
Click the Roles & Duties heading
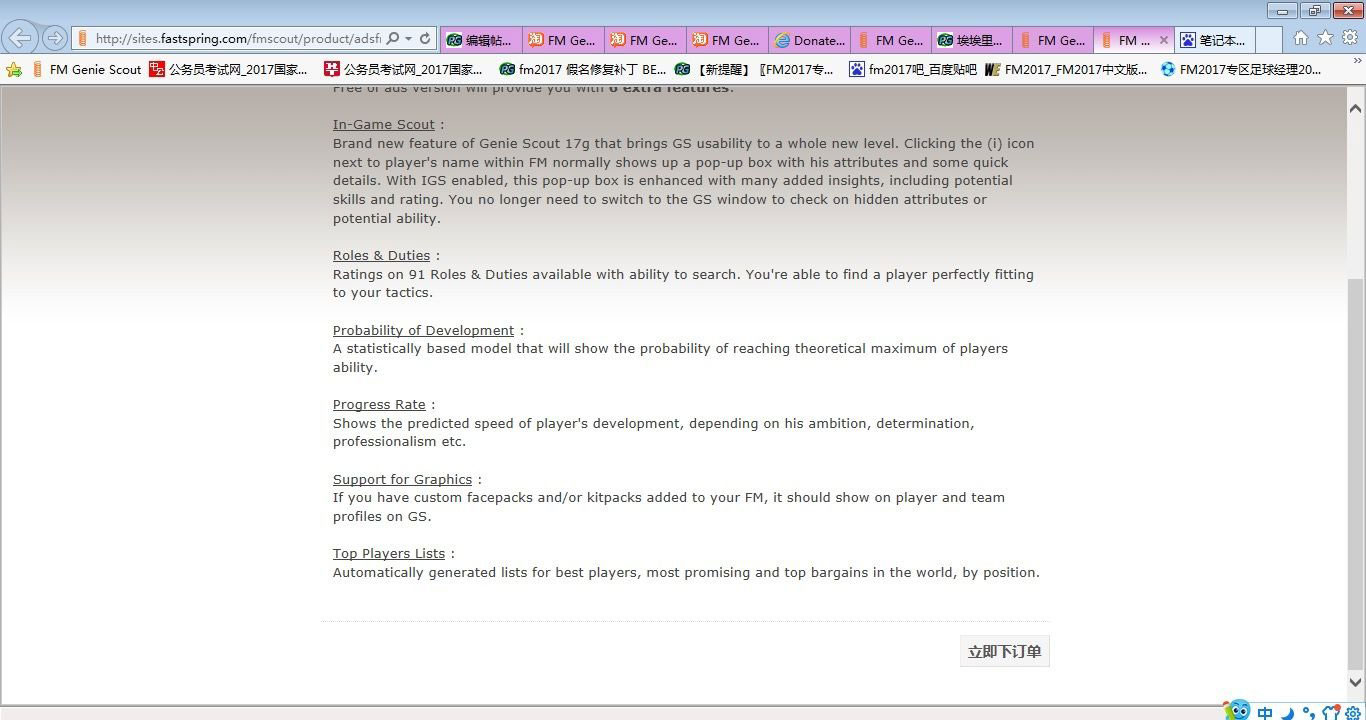(x=381, y=256)
